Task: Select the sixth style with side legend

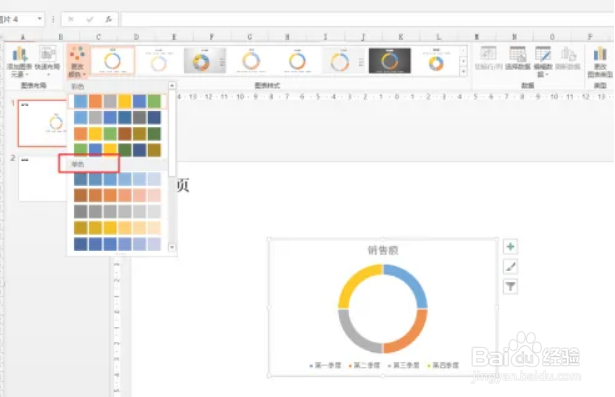Action: pyautogui.click(x=343, y=61)
